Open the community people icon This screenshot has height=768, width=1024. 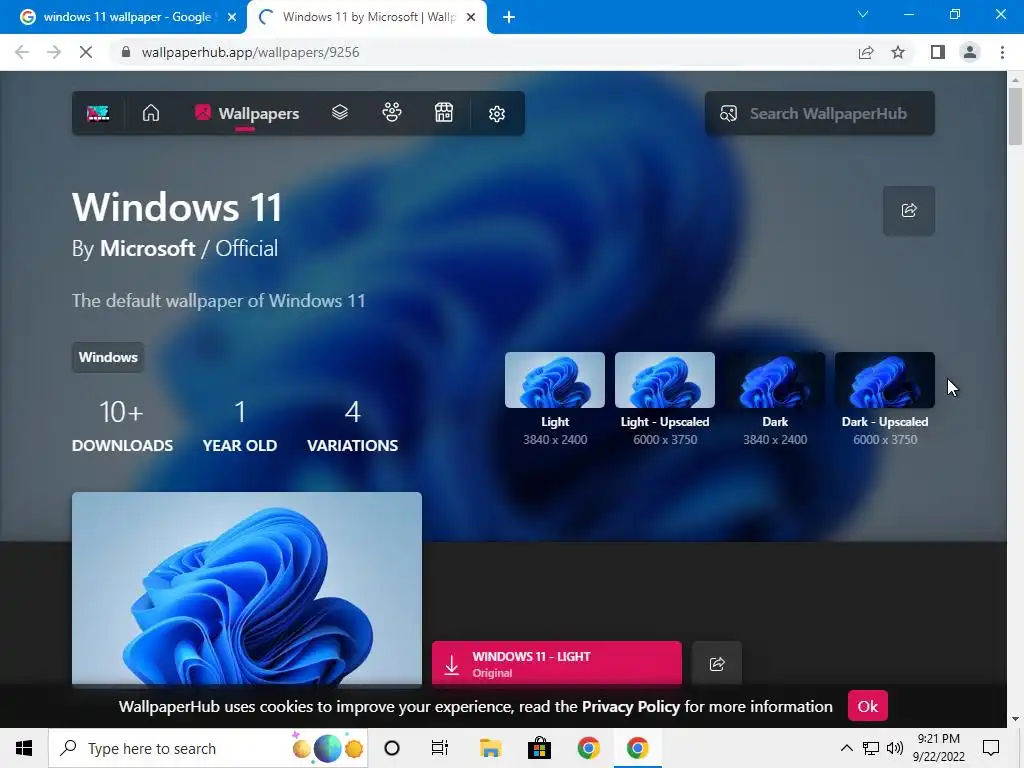392,113
